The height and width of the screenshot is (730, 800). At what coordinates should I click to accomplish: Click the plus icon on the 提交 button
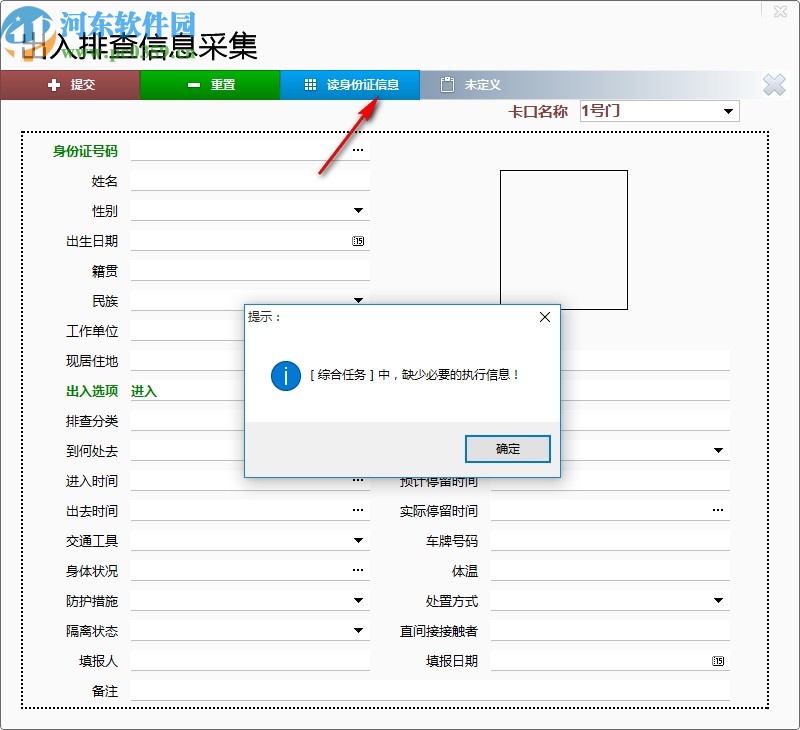point(55,85)
